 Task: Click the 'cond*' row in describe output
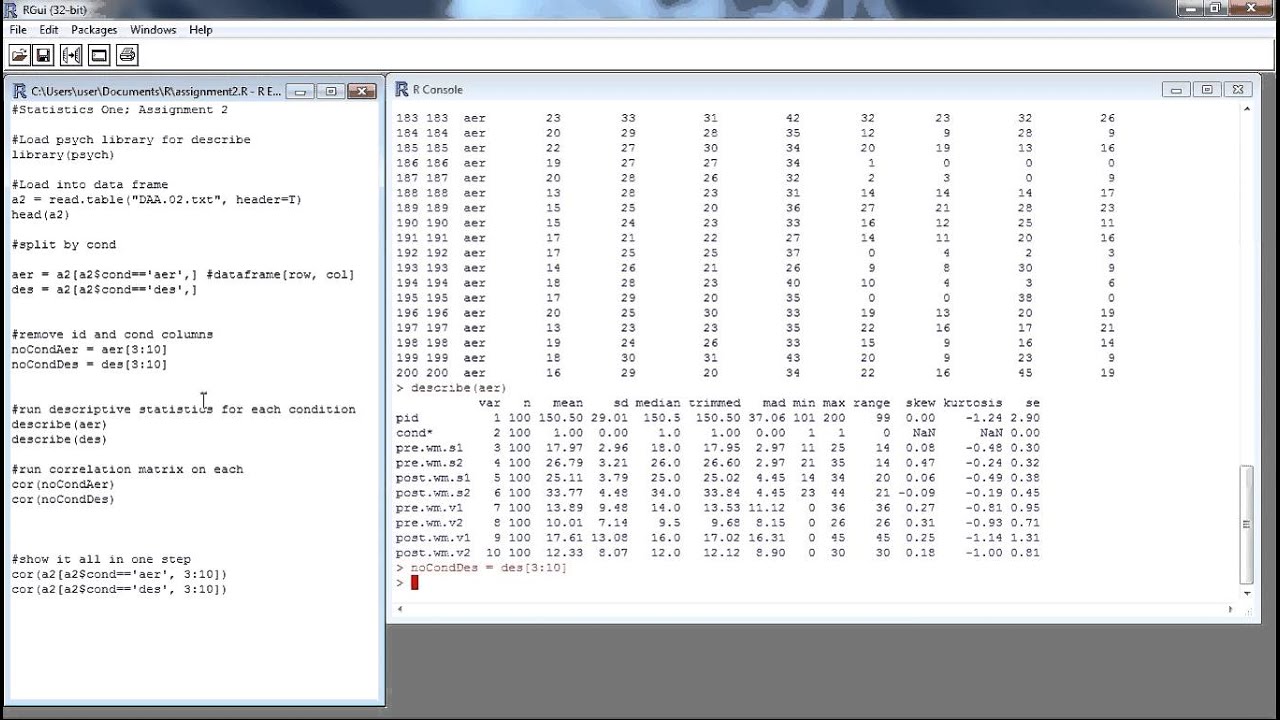point(718,433)
